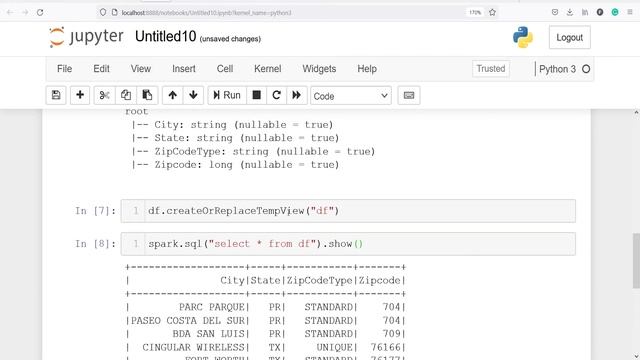Bookmark this page with the star icon
The image size is (640, 360).
pos(492,13)
